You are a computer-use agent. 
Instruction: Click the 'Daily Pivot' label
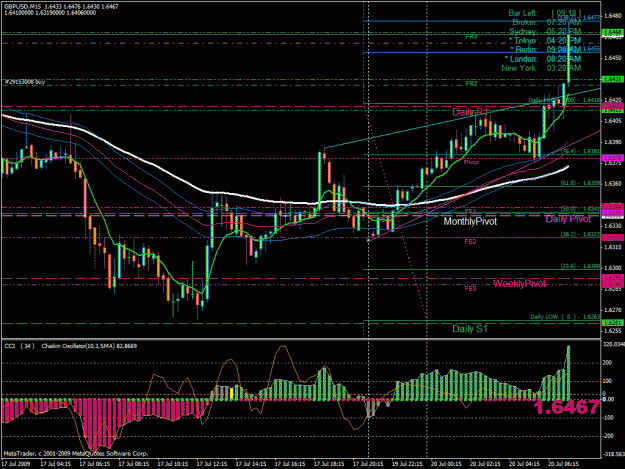568,219
